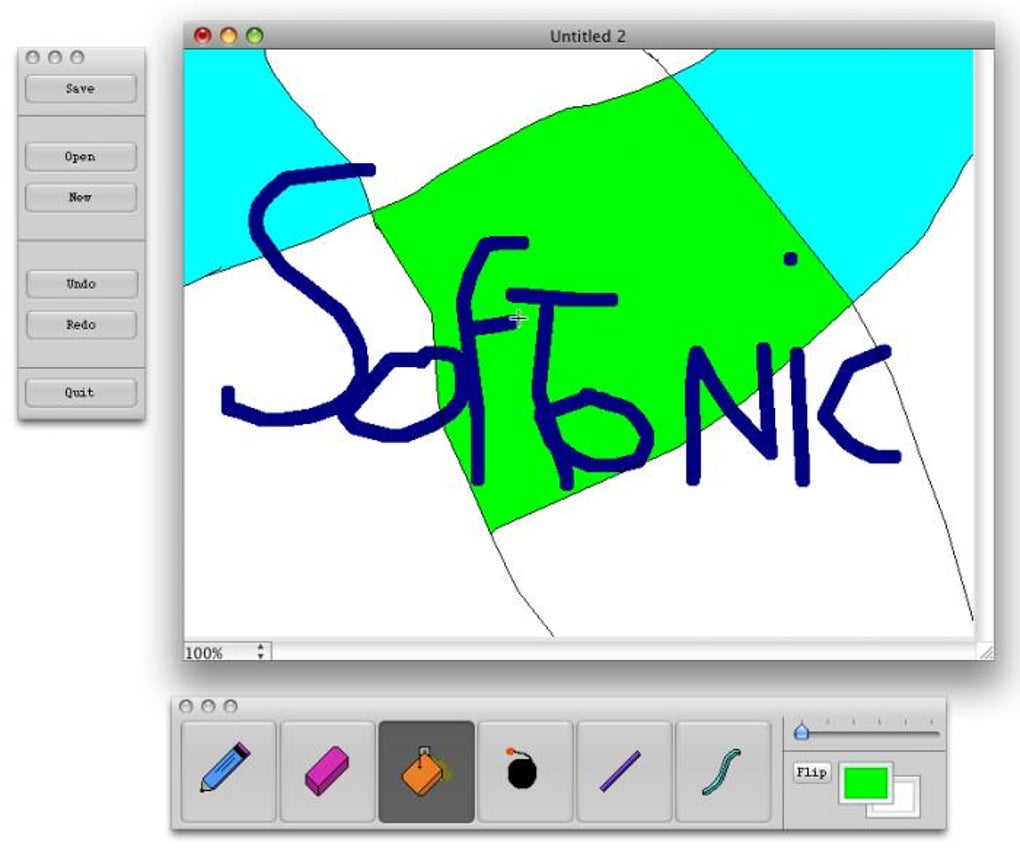Select the teal Curve brush tool
The width and height of the screenshot is (1020, 848).
pos(723,771)
